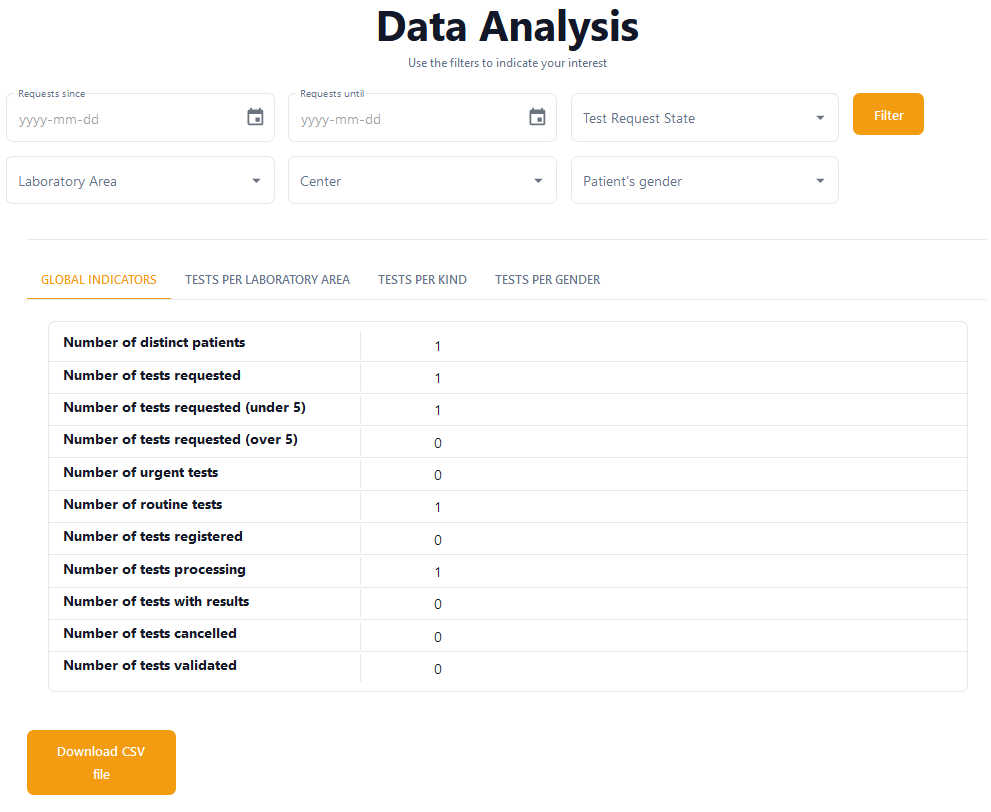Open the Patient's gender dropdown
Screen dimensions: 991x812
704,181
